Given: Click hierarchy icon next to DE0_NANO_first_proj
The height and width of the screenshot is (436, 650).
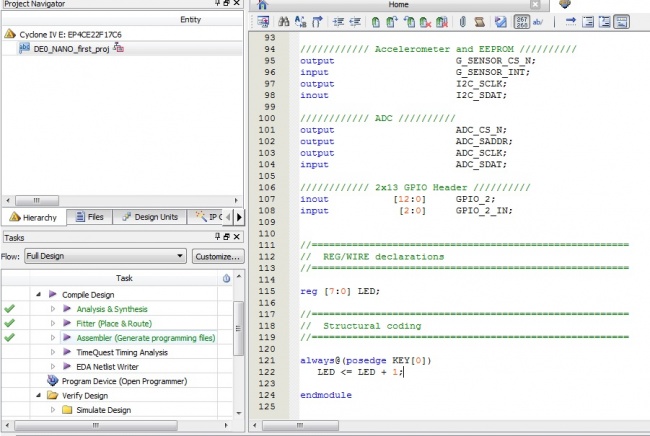Looking at the screenshot, I should point(118,48).
